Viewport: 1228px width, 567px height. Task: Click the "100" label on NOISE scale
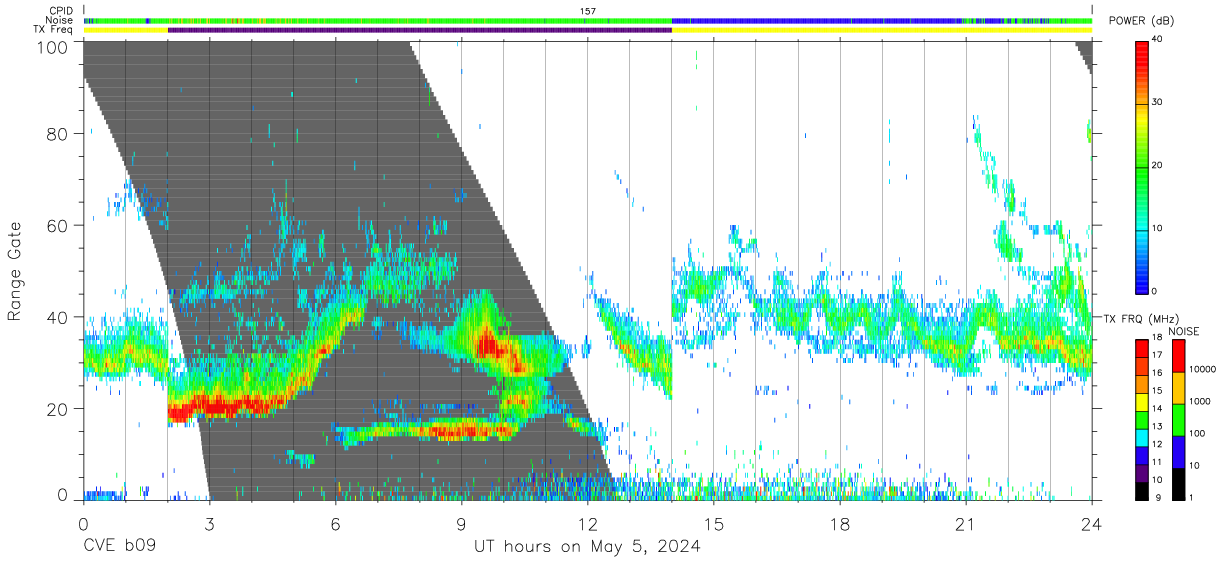1198,434
